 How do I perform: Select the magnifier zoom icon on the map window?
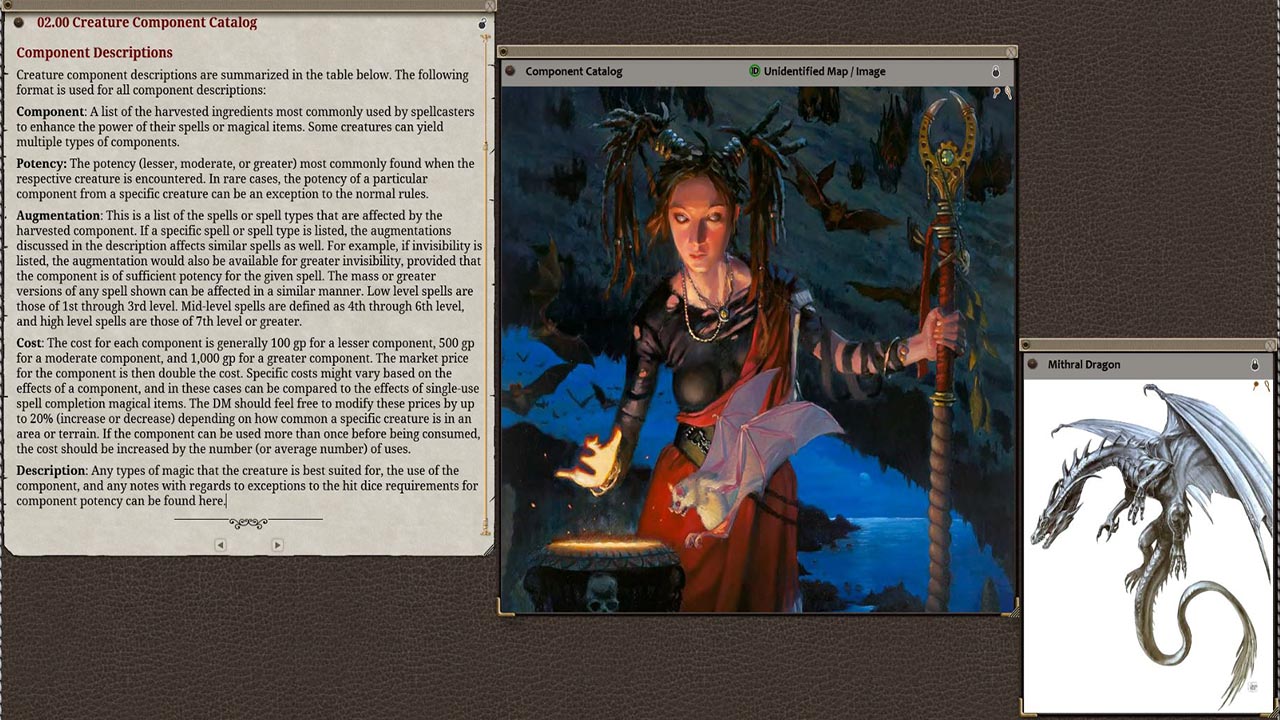click(1008, 93)
